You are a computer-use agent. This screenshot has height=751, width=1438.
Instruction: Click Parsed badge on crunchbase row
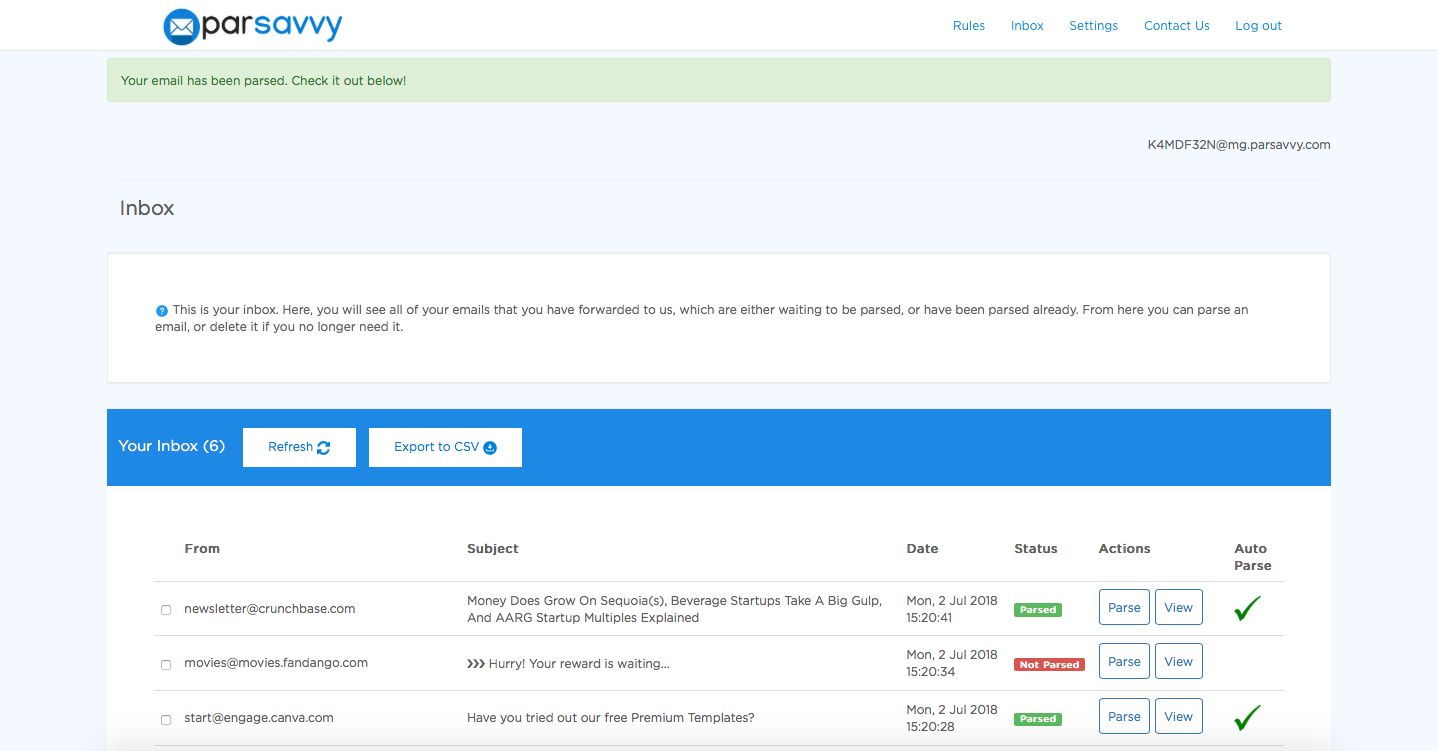click(1038, 610)
